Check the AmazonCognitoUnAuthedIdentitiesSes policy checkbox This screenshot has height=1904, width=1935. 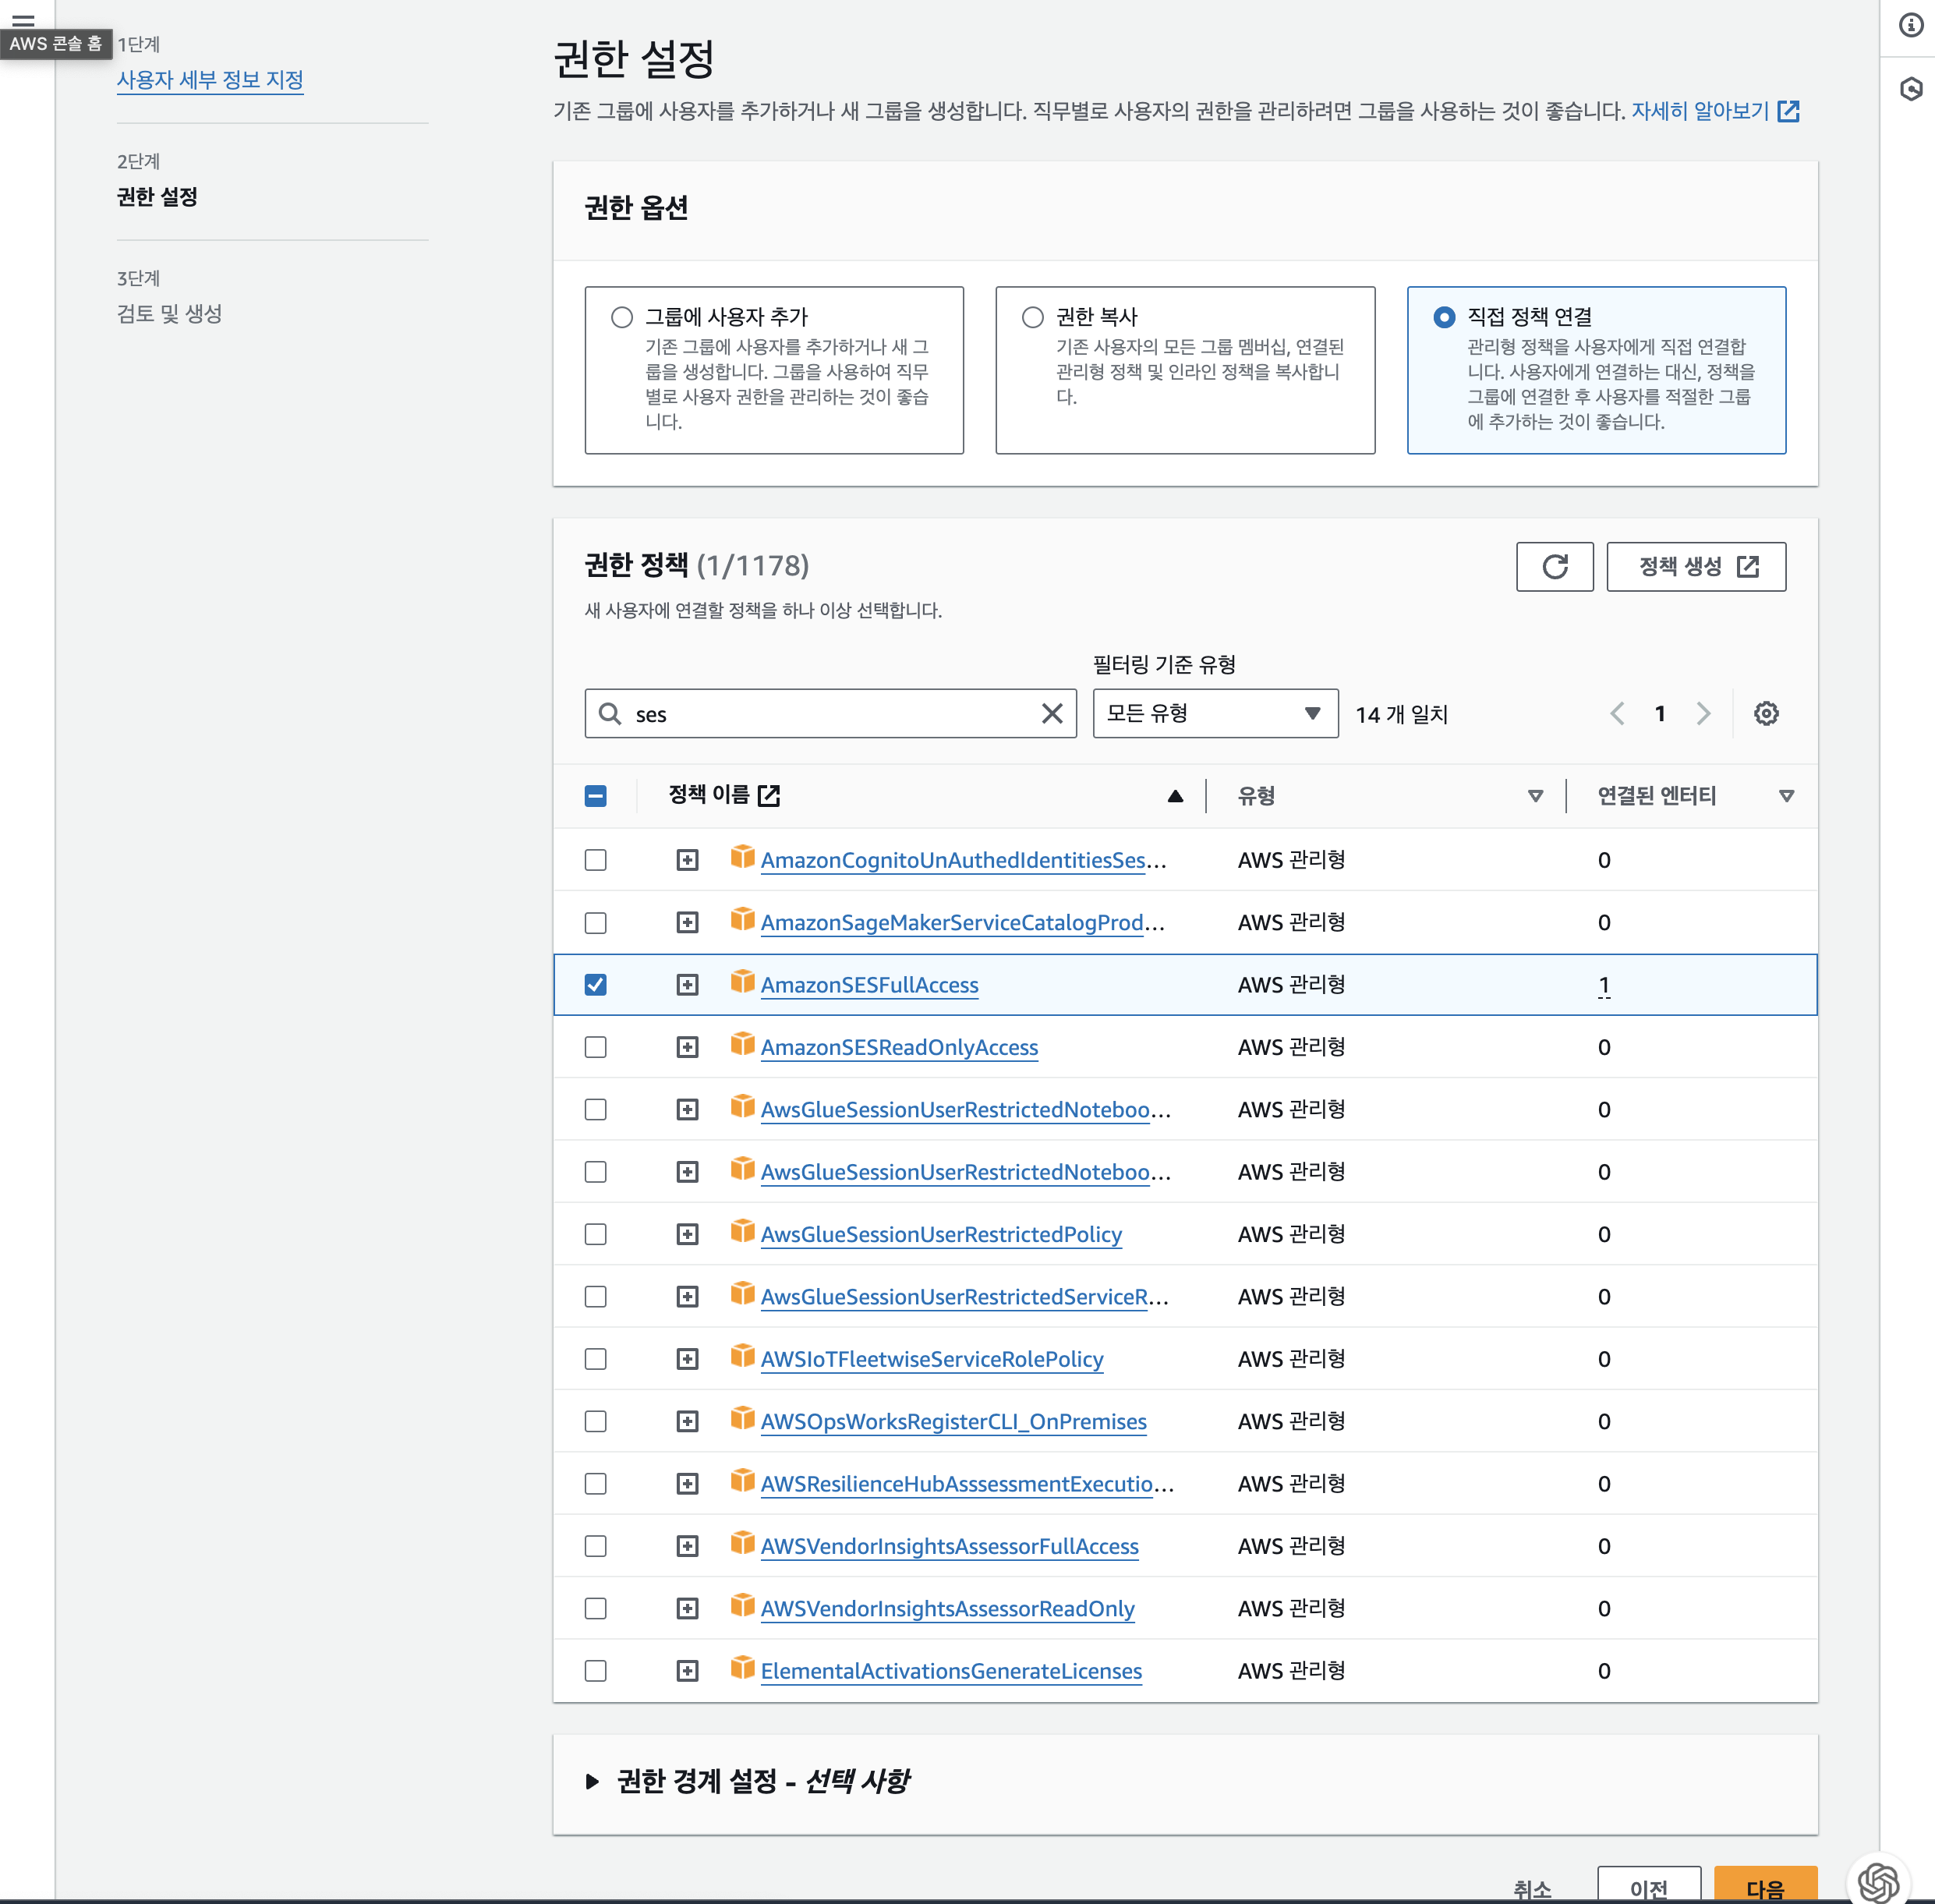point(595,860)
